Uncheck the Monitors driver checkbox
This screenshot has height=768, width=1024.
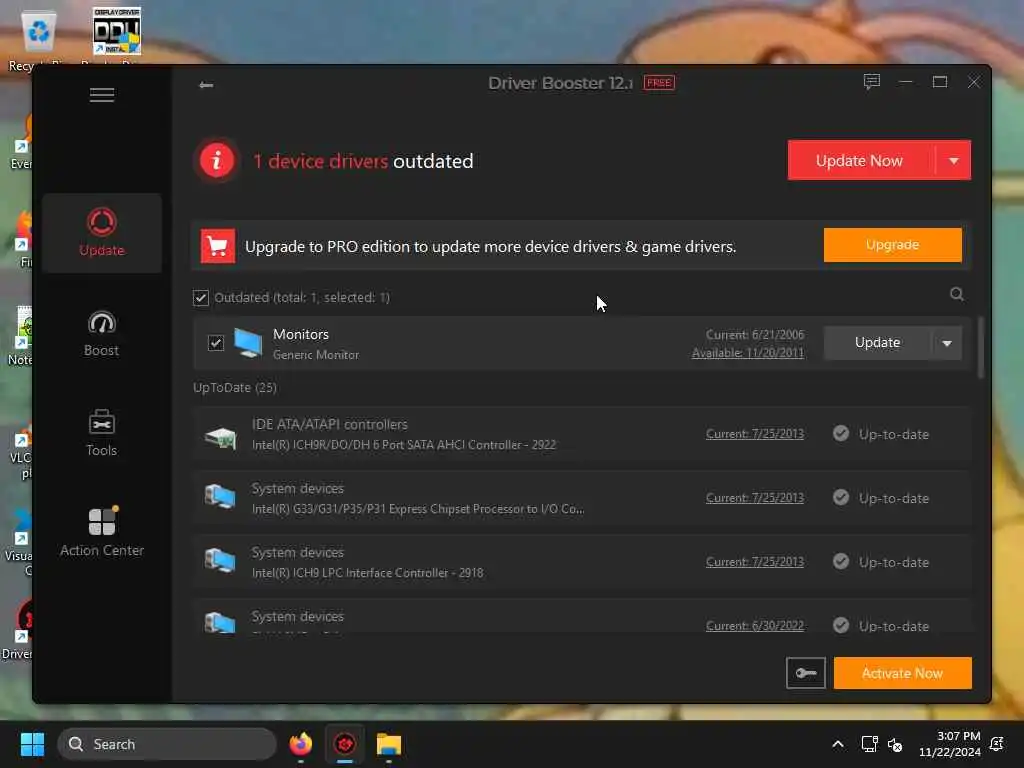pos(216,343)
